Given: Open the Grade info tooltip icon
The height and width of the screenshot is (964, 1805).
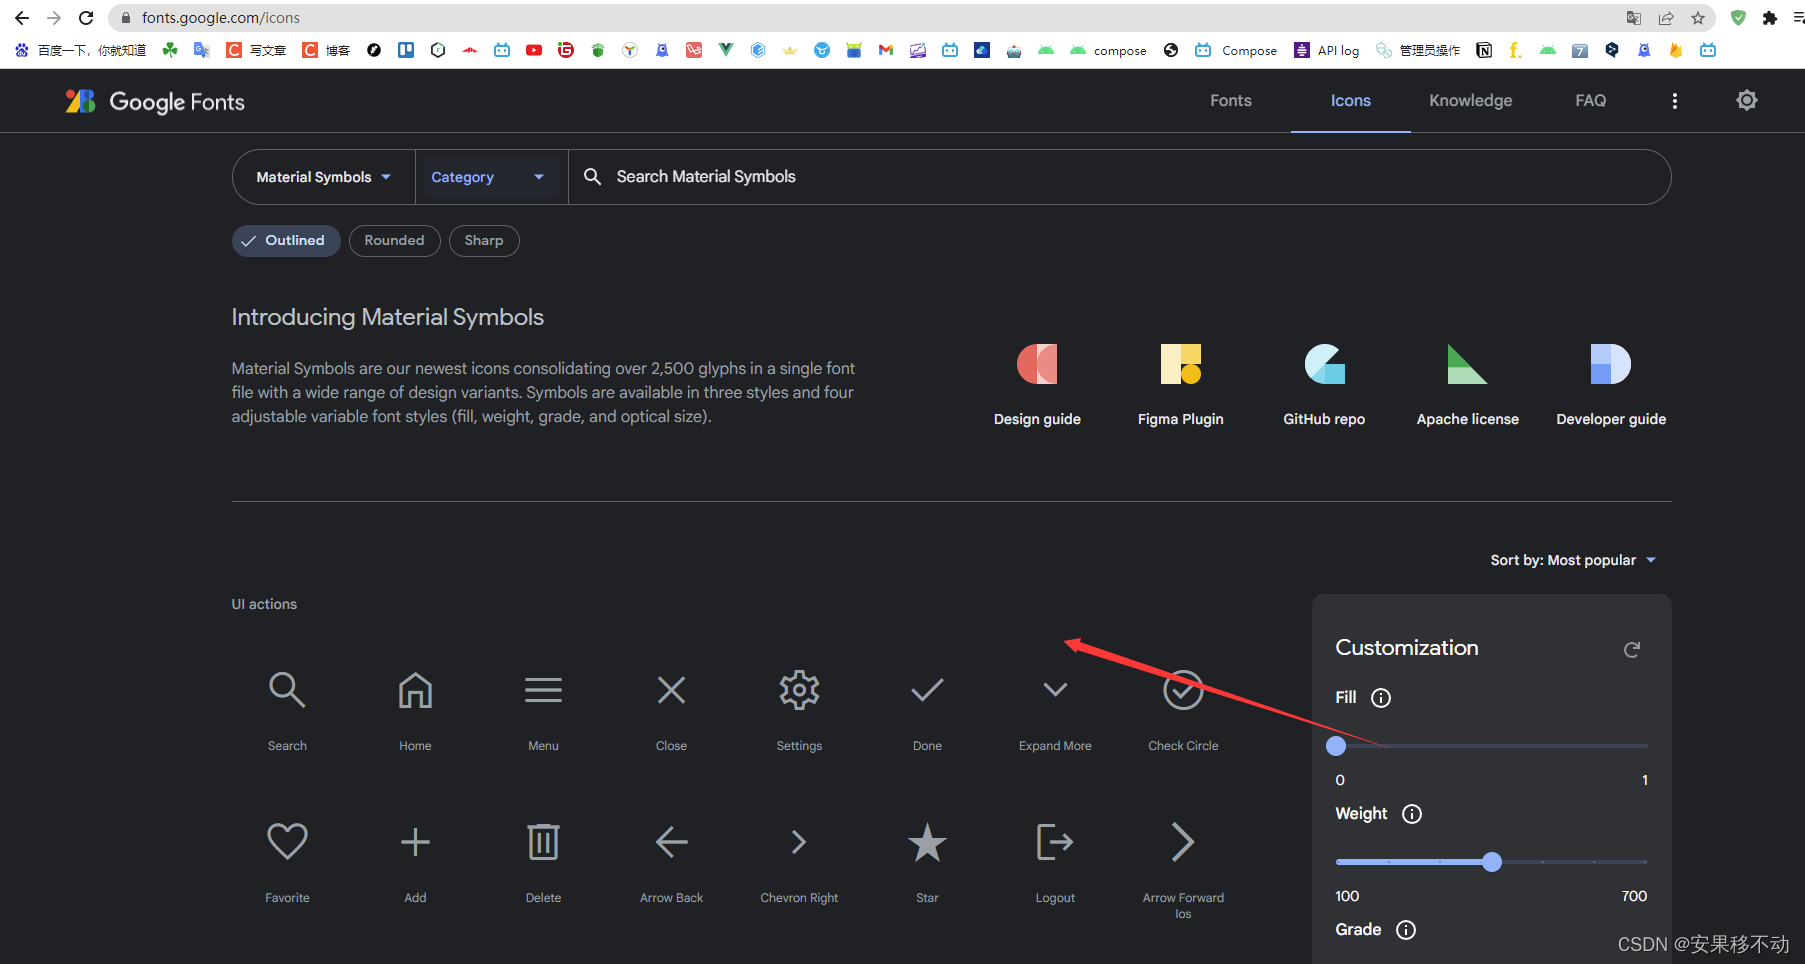Looking at the screenshot, I should pos(1406,930).
